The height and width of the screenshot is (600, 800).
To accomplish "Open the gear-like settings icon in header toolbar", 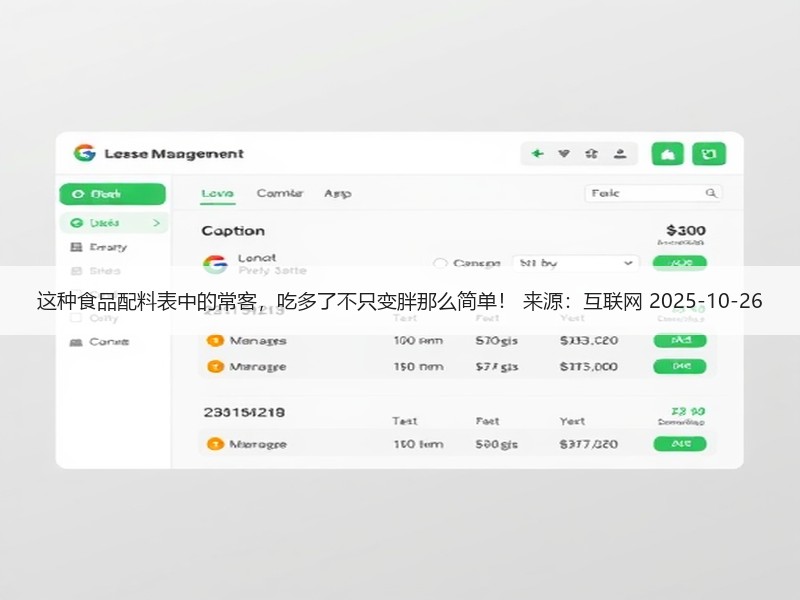I will [x=591, y=154].
